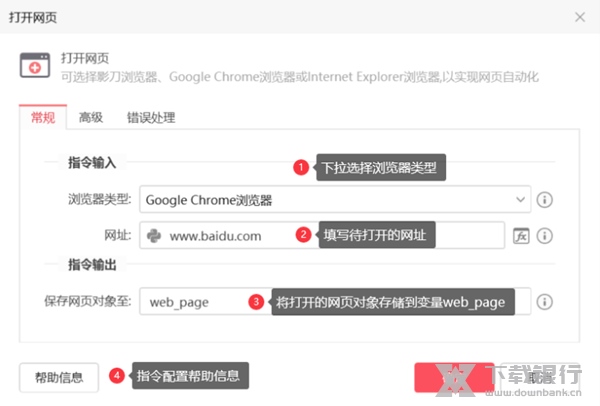Click the info icon beside browser type
600x406 pixels.
(545, 199)
